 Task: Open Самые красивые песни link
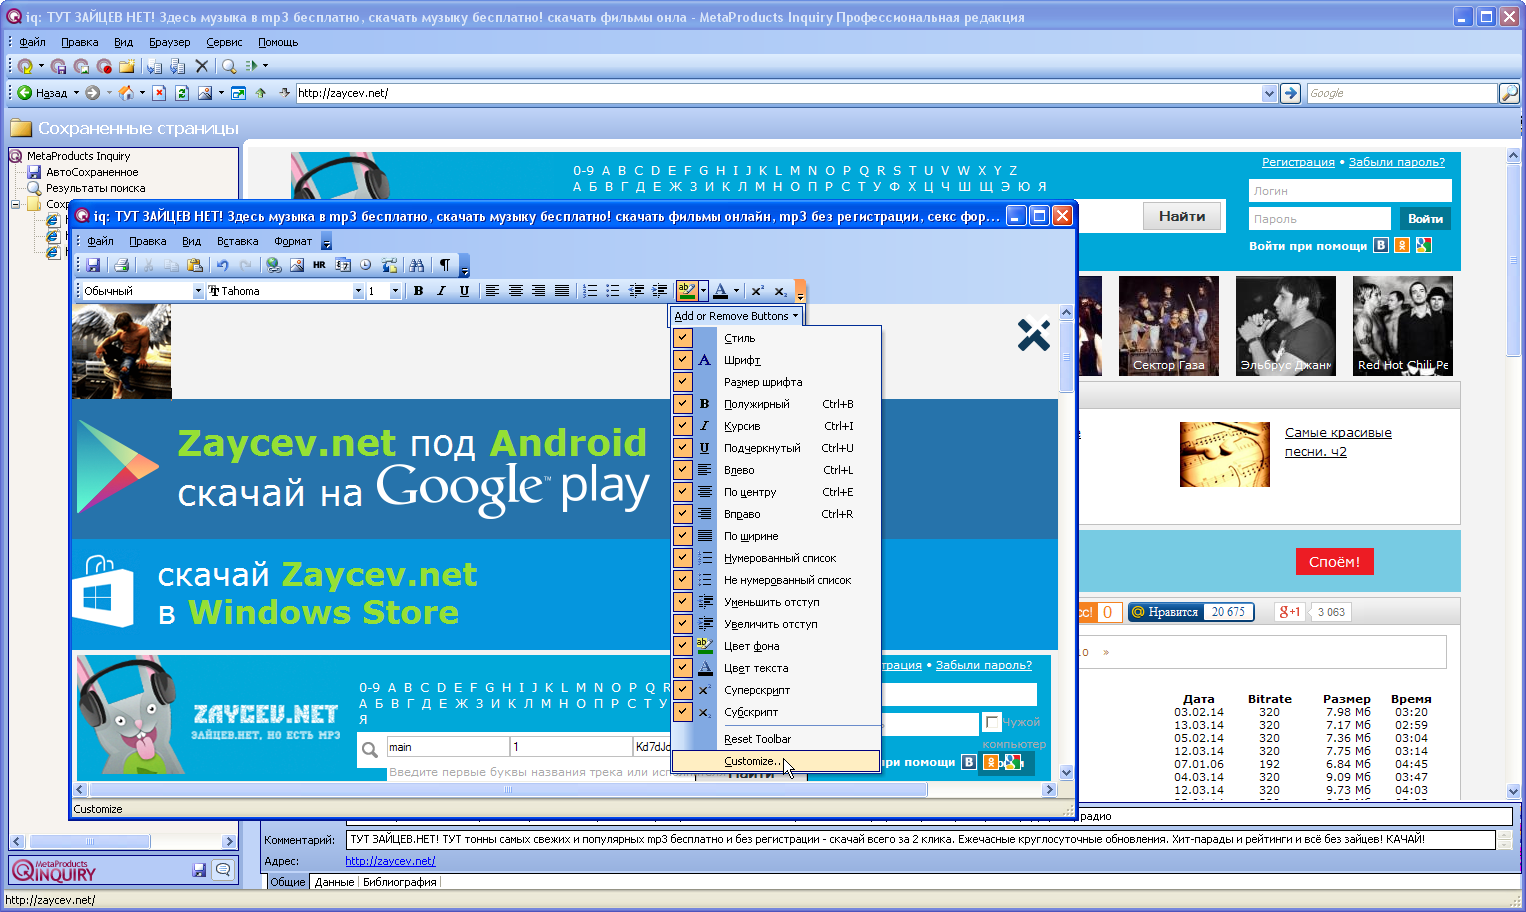[x=1338, y=442]
